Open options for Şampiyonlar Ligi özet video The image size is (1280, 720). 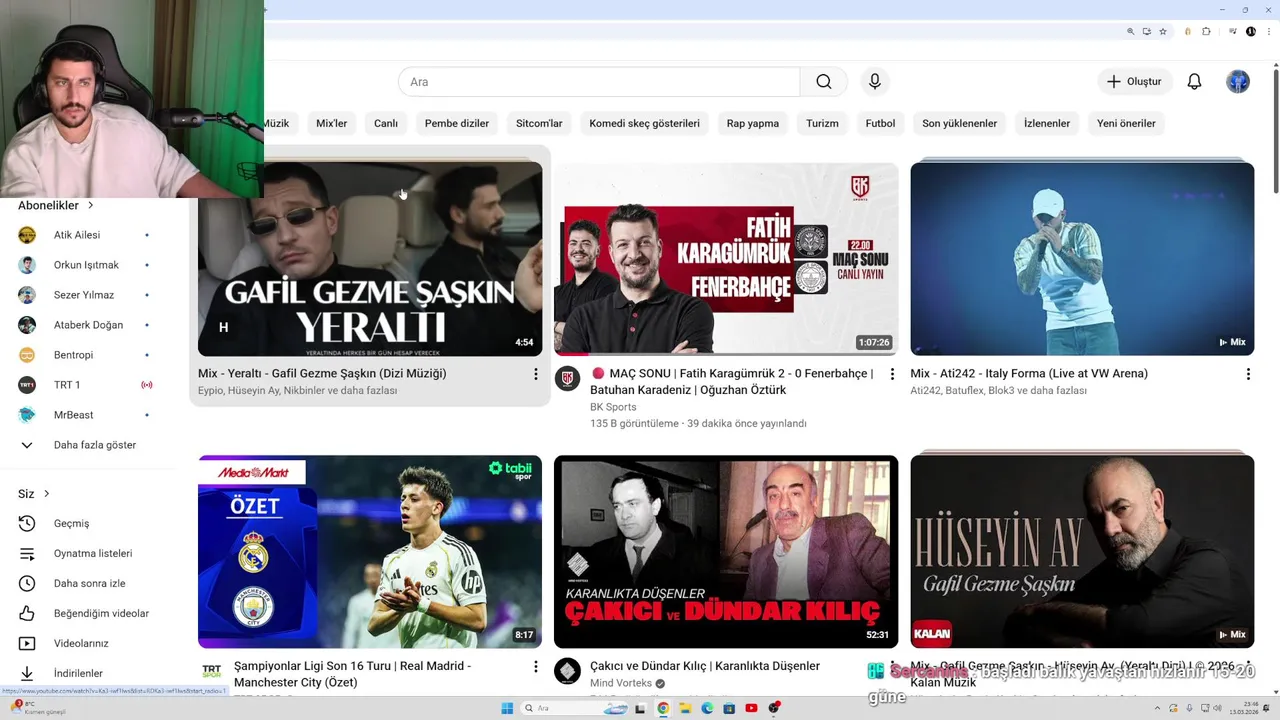[536, 667]
